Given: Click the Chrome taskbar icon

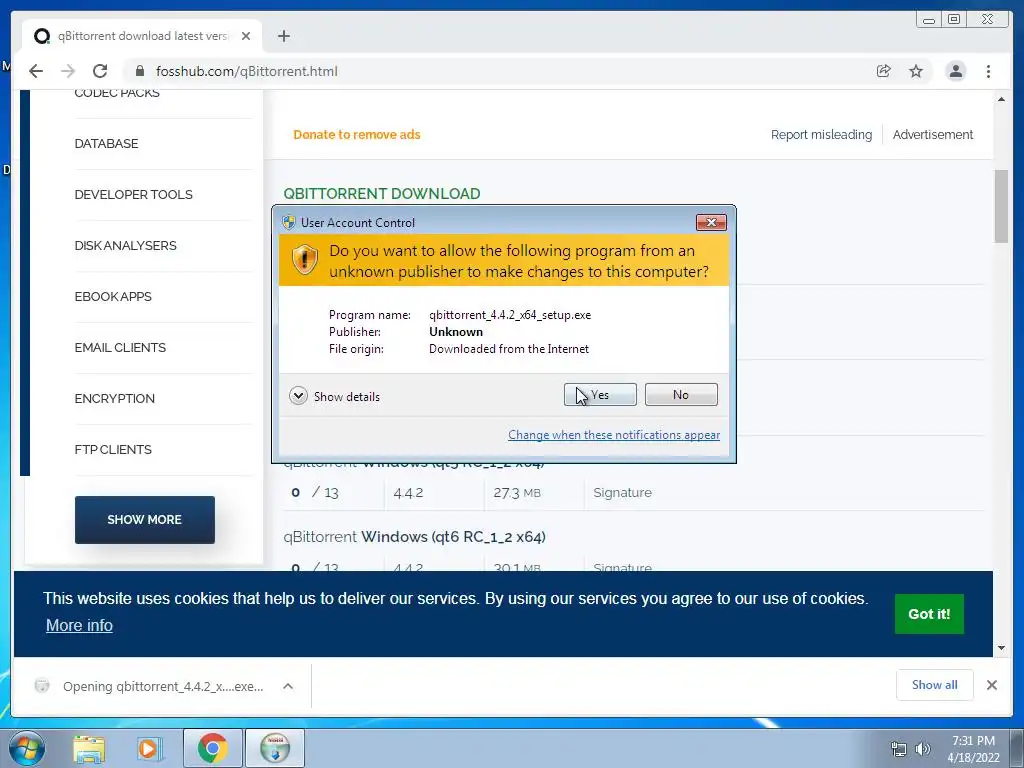Looking at the screenshot, I should [x=212, y=748].
